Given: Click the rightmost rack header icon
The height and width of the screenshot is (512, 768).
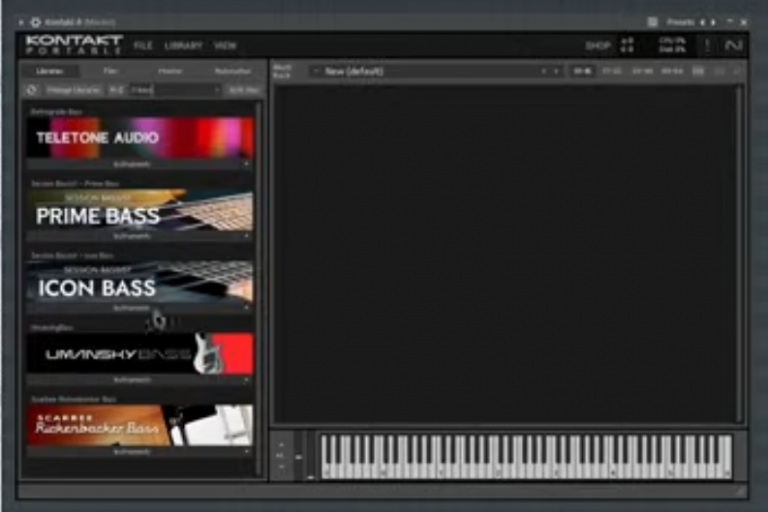Looking at the screenshot, I should tap(737, 72).
